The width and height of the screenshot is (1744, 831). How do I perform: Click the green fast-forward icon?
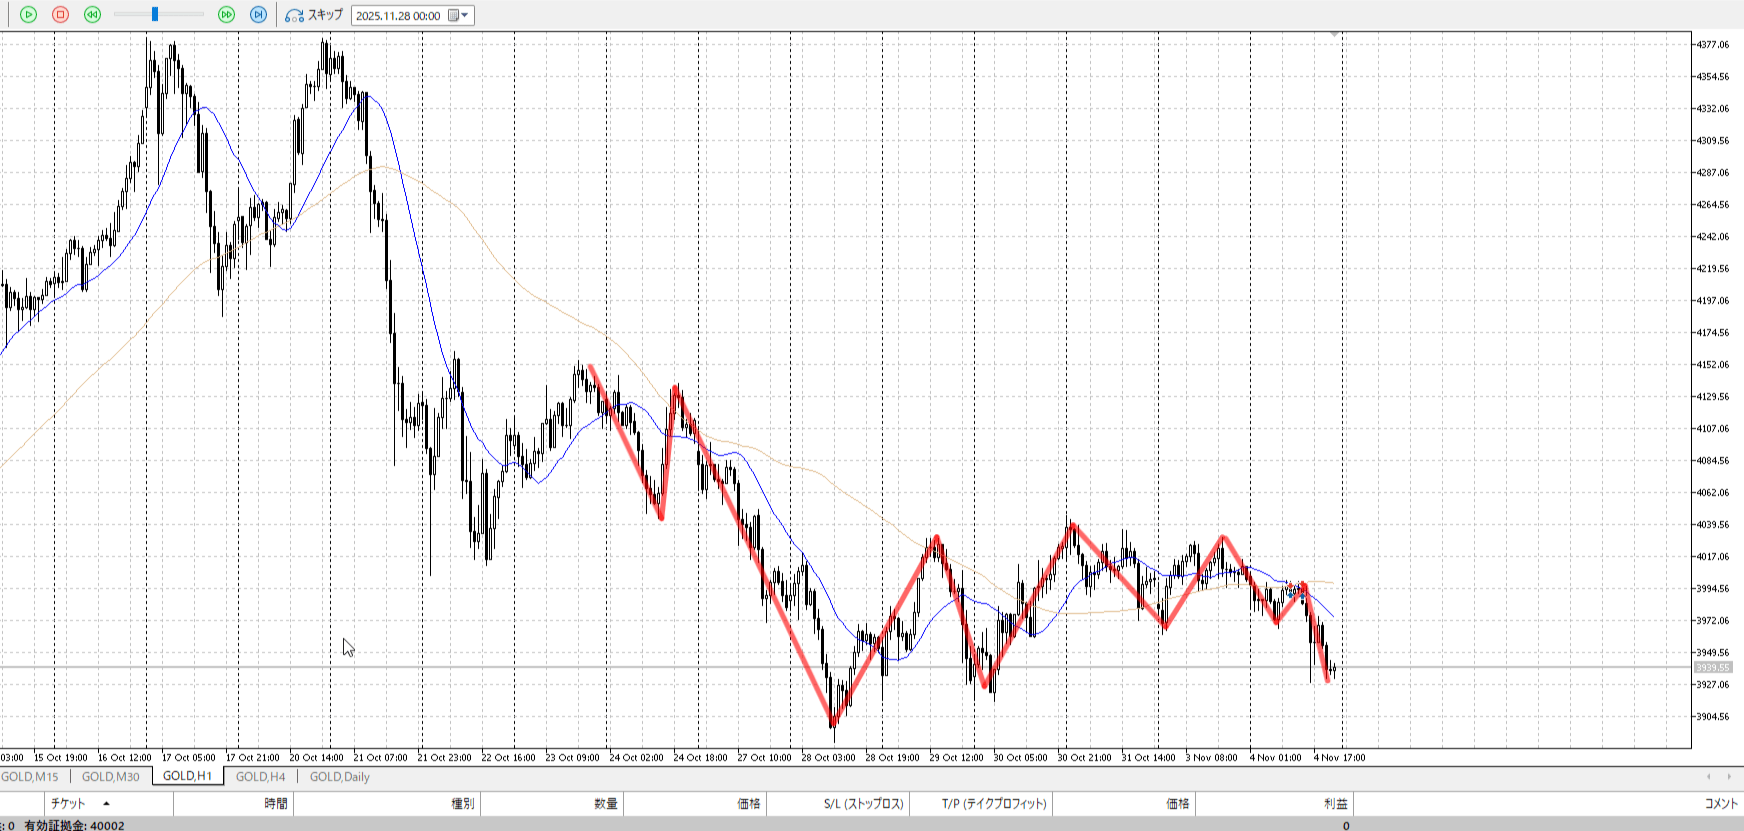(x=226, y=15)
